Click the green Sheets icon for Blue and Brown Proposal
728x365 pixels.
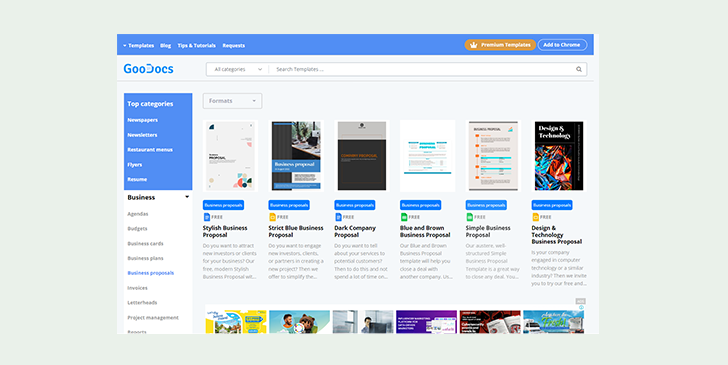pyautogui.click(x=404, y=217)
